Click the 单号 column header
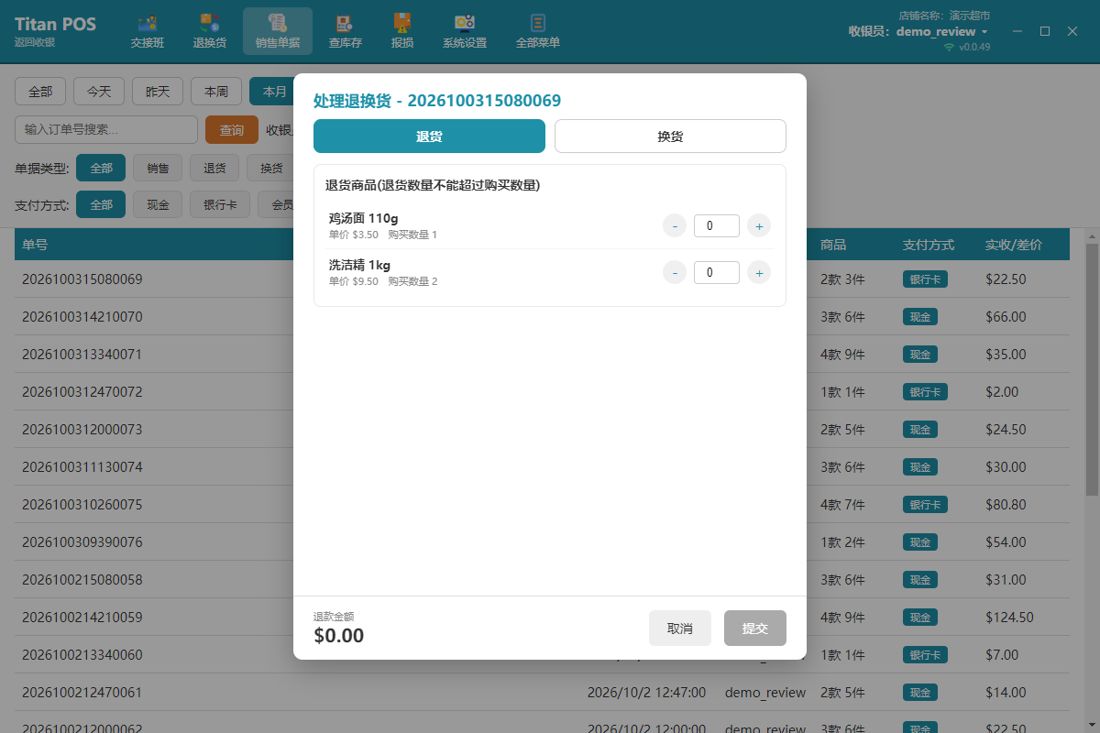This screenshot has width=1100, height=733. coord(35,245)
